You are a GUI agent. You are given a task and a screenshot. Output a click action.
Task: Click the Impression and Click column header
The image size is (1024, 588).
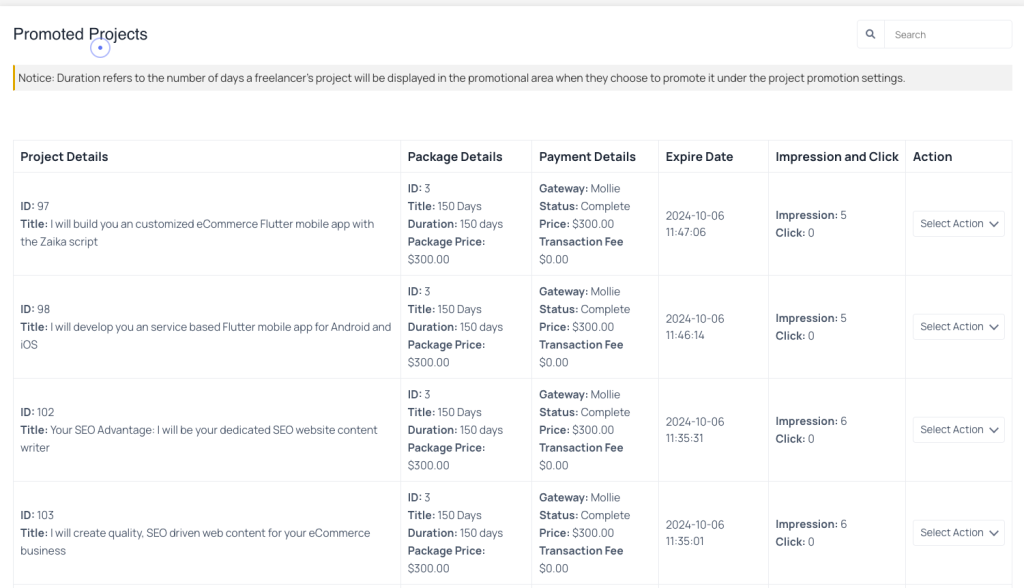837,157
